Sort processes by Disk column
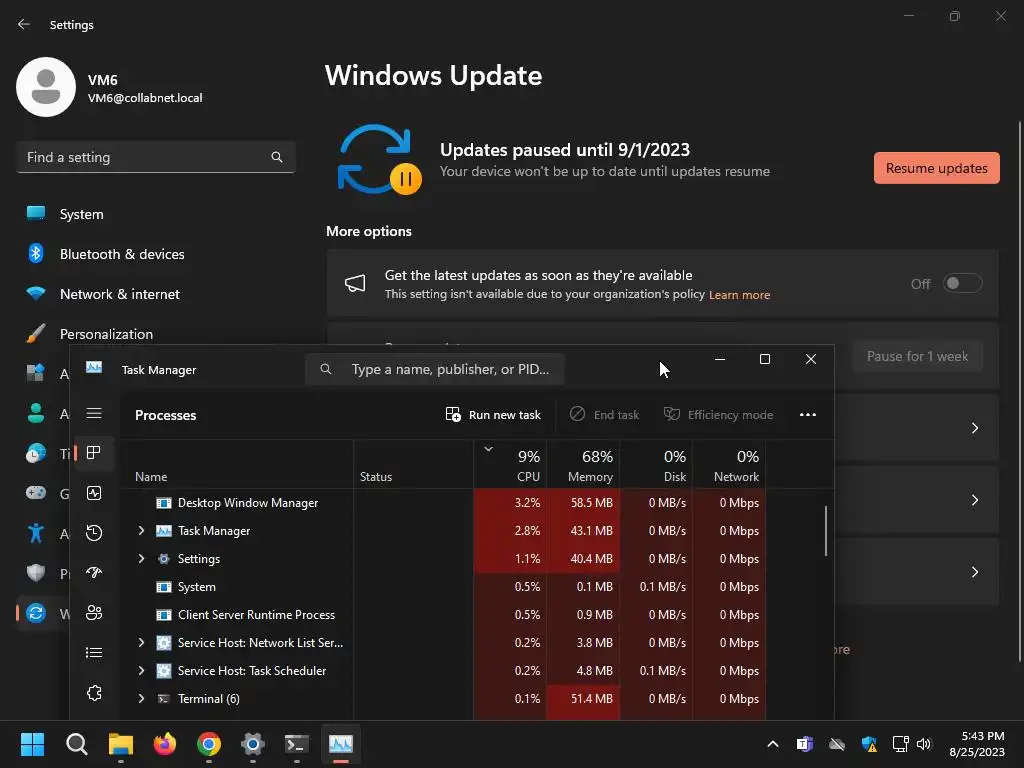The image size is (1024, 768). 656,464
